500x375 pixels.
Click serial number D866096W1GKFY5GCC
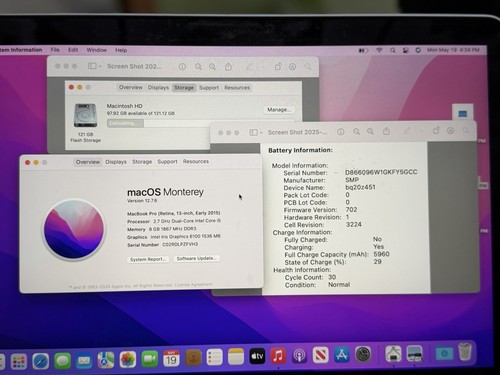(381, 172)
